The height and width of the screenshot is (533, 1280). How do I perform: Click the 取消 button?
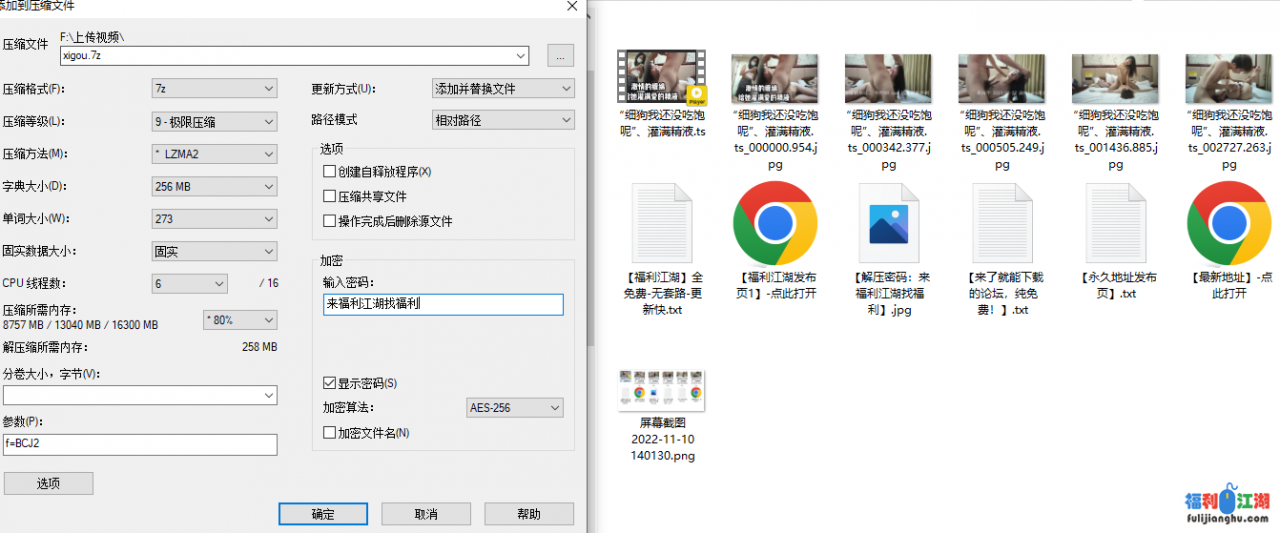click(x=426, y=514)
